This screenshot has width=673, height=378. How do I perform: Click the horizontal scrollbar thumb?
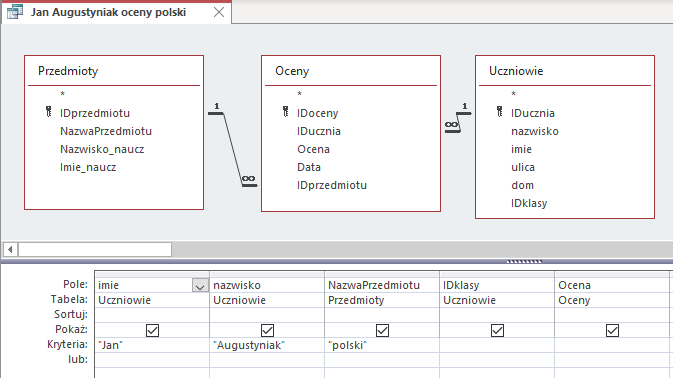tap(95, 249)
